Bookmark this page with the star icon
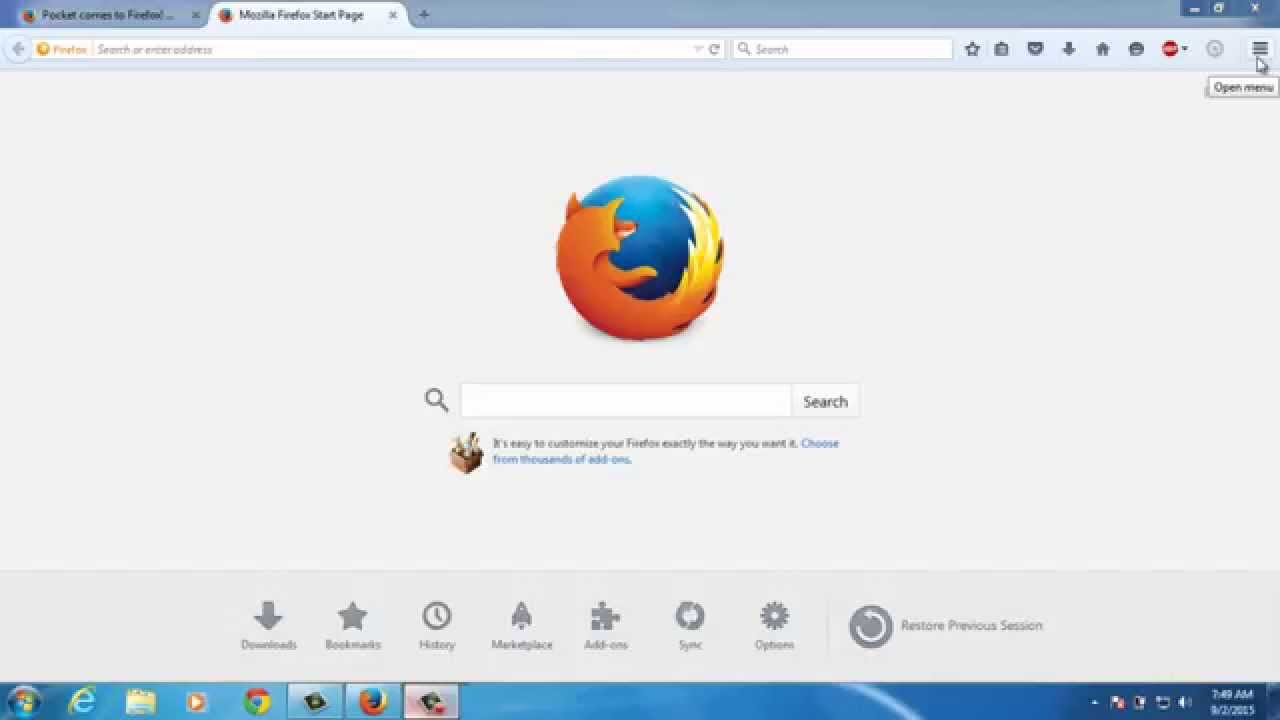 pos(972,48)
